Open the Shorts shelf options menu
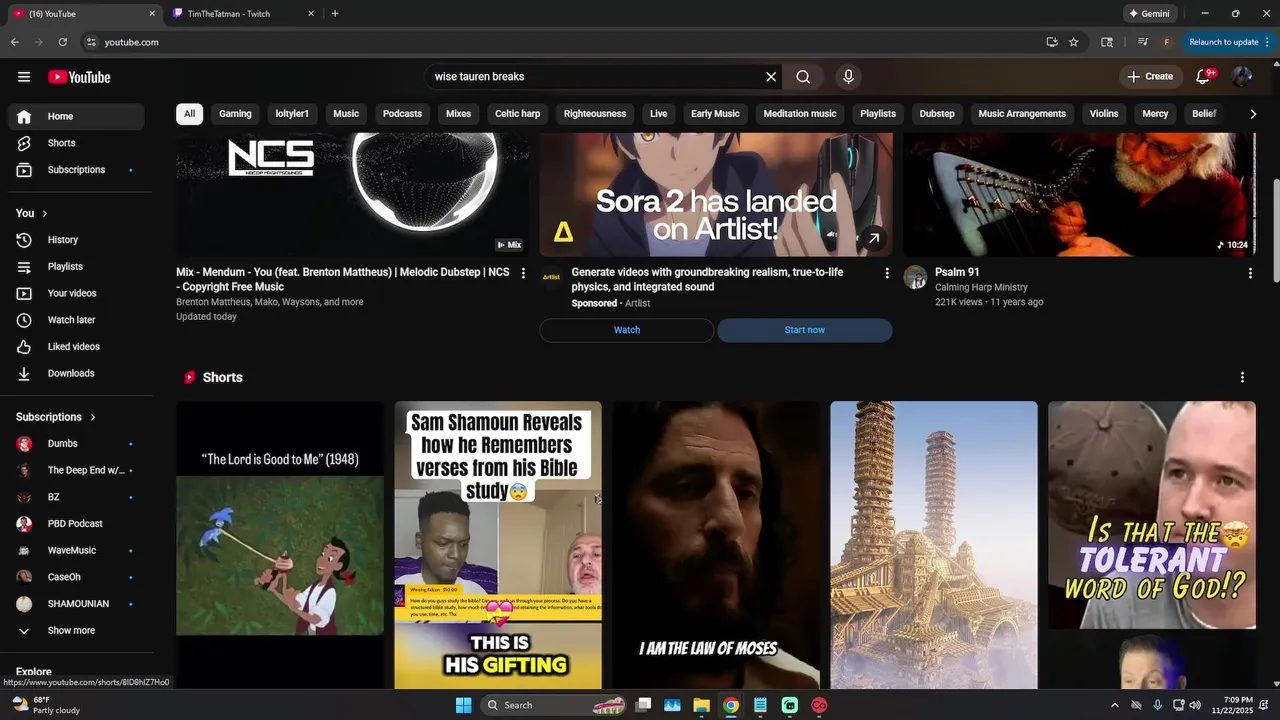The image size is (1280, 720). click(1242, 377)
